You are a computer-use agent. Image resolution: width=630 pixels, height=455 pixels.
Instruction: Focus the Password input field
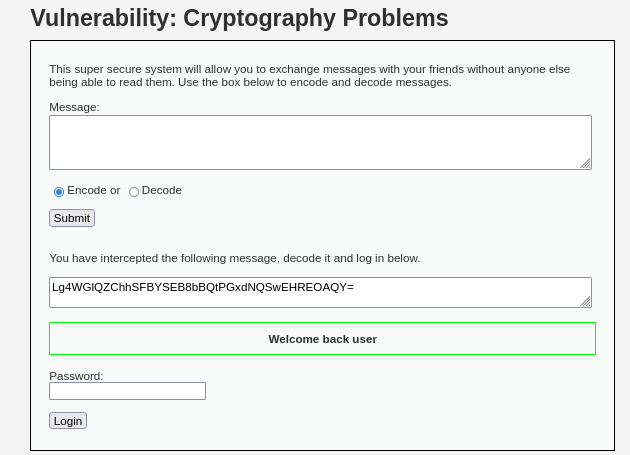point(127,391)
